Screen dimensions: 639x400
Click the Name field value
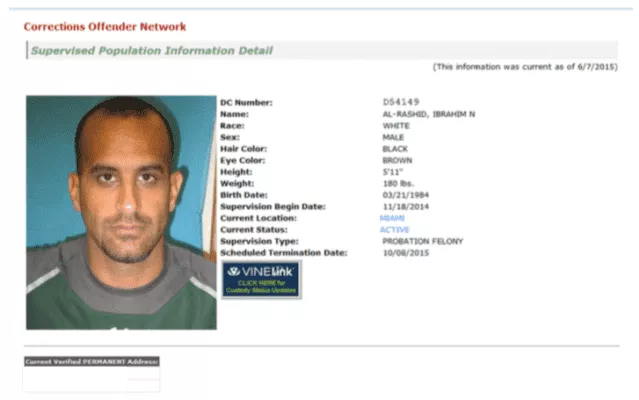[x=429, y=114]
